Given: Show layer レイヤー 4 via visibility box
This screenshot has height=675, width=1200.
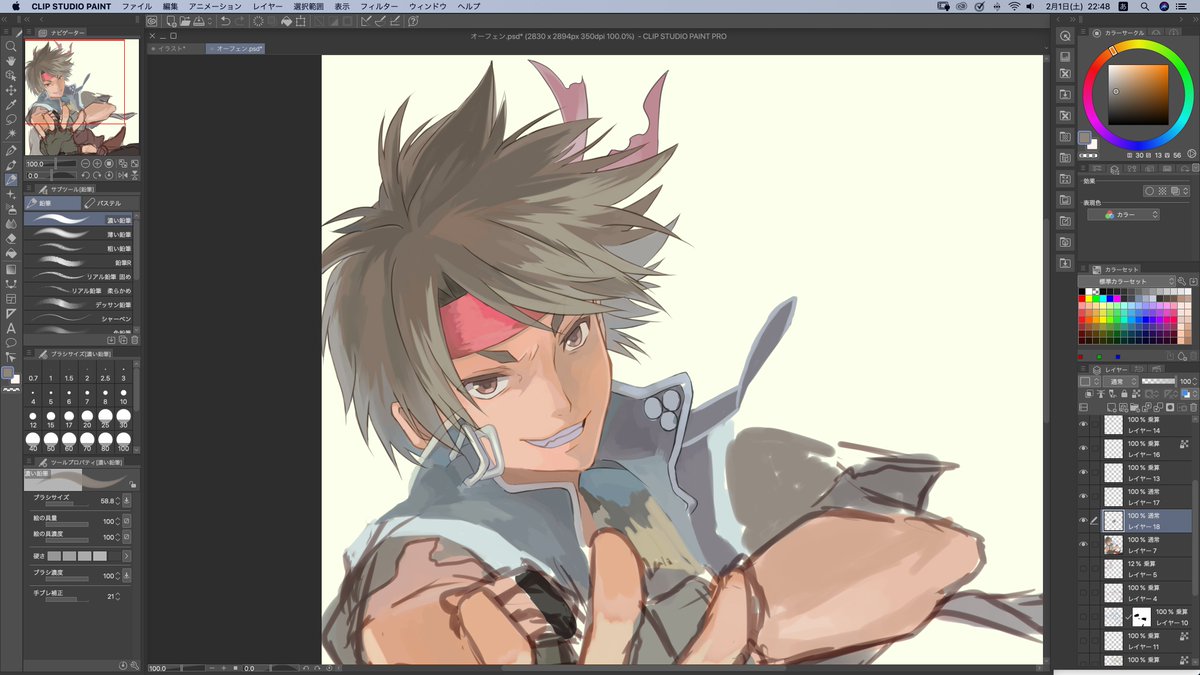Looking at the screenshot, I should pyautogui.click(x=1083, y=592).
